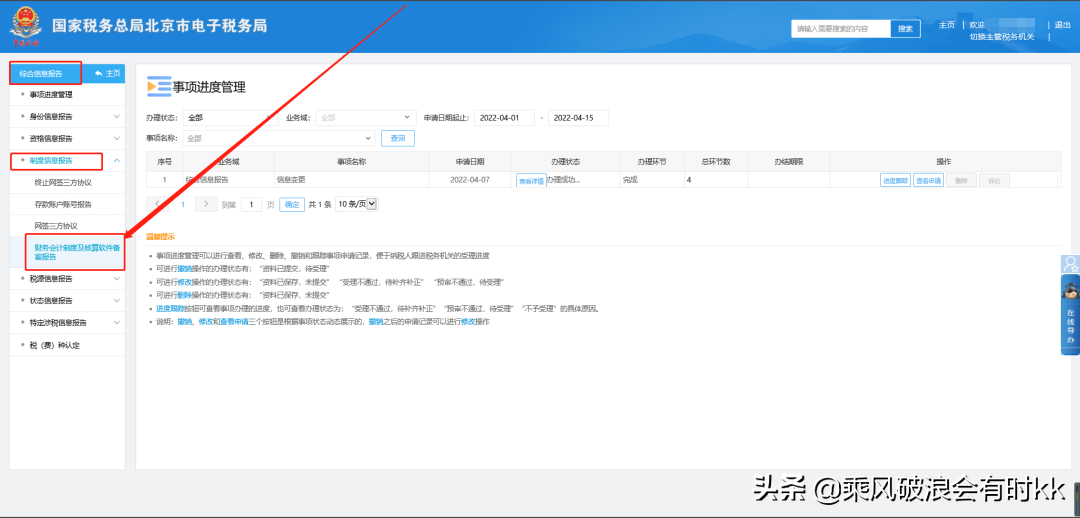Click the greyed 评价 button in row 1
This screenshot has width=1080, height=518.
click(994, 180)
